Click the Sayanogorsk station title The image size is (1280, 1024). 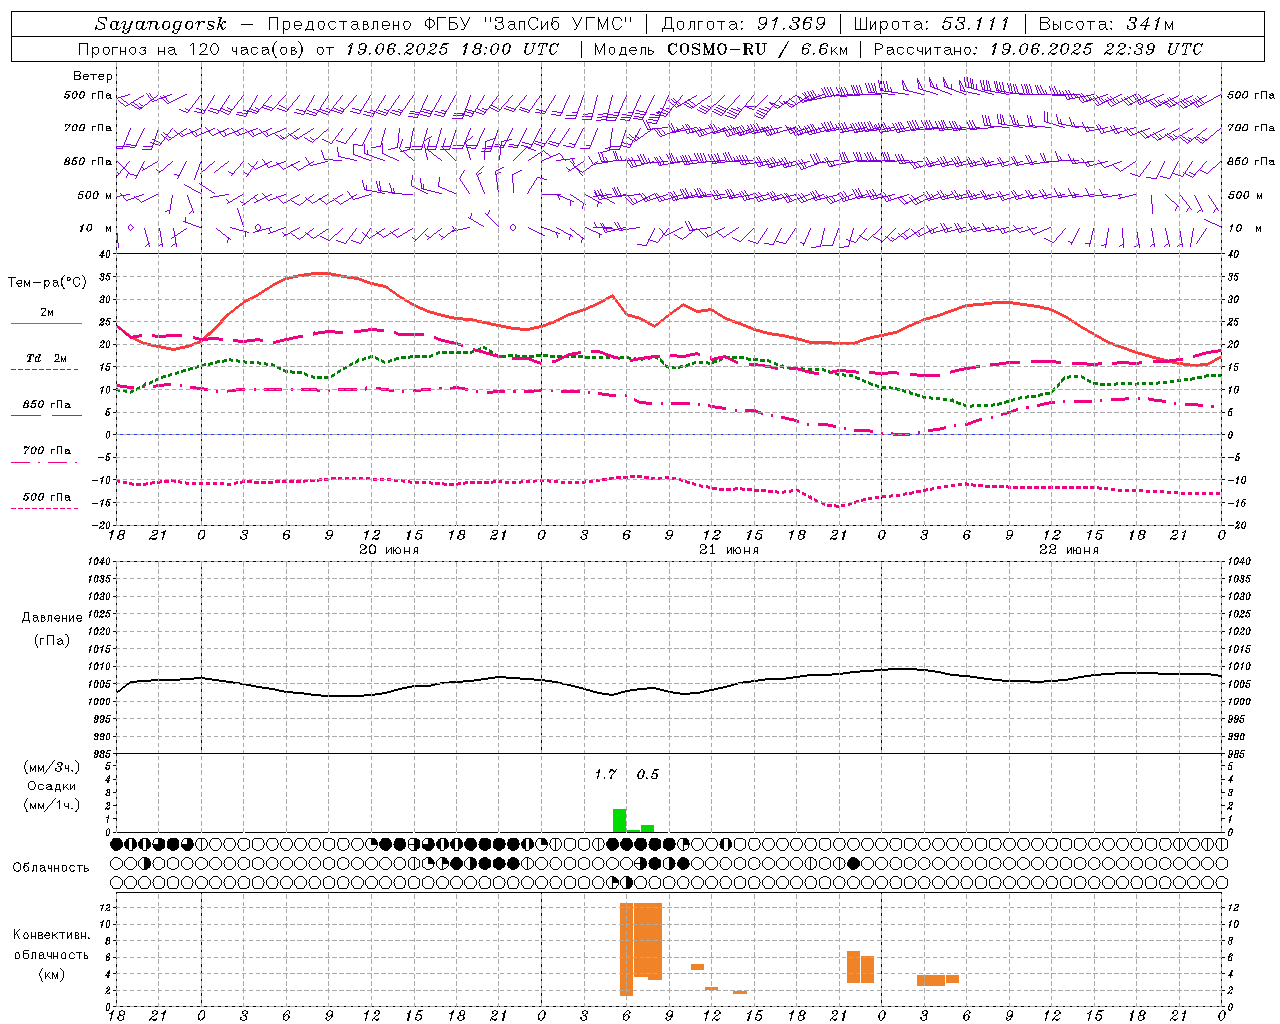click(x=161, y=24)
